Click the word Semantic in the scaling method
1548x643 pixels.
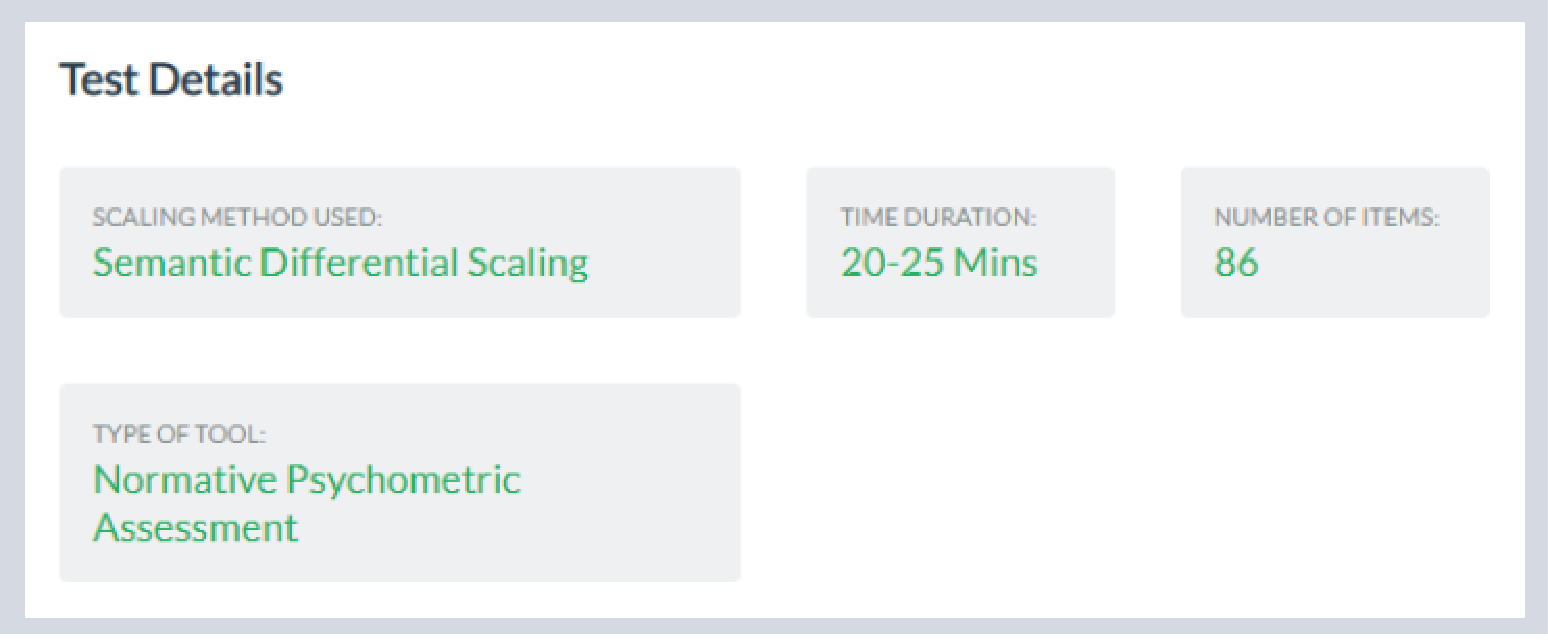171,262
